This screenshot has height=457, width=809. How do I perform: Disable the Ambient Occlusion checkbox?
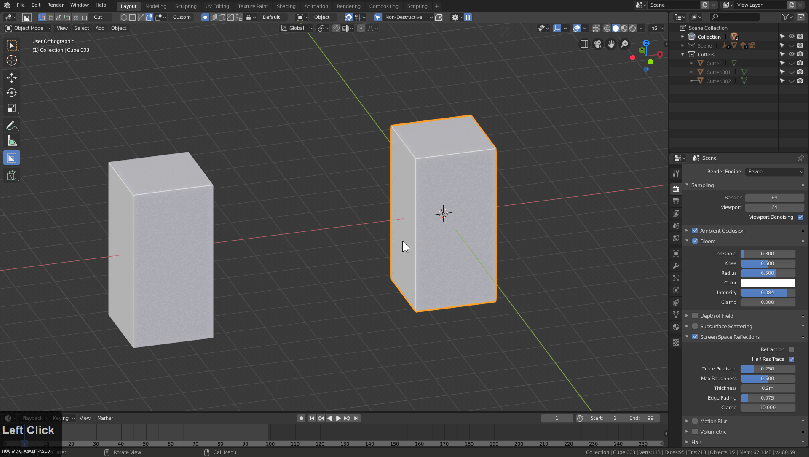pos(695,229)
